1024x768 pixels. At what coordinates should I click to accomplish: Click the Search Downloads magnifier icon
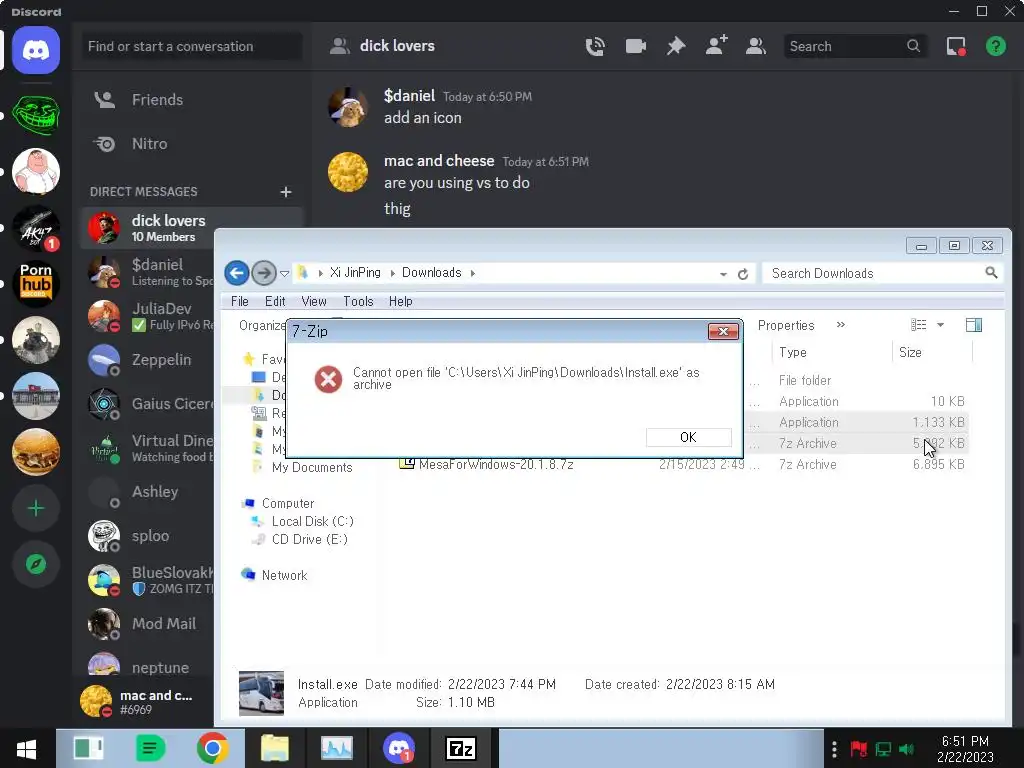(x=991, y=273)
